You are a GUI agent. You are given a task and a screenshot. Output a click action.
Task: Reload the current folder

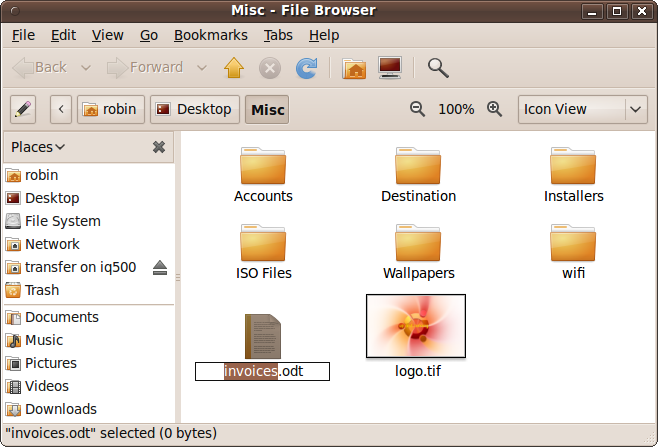coord(307,68)
